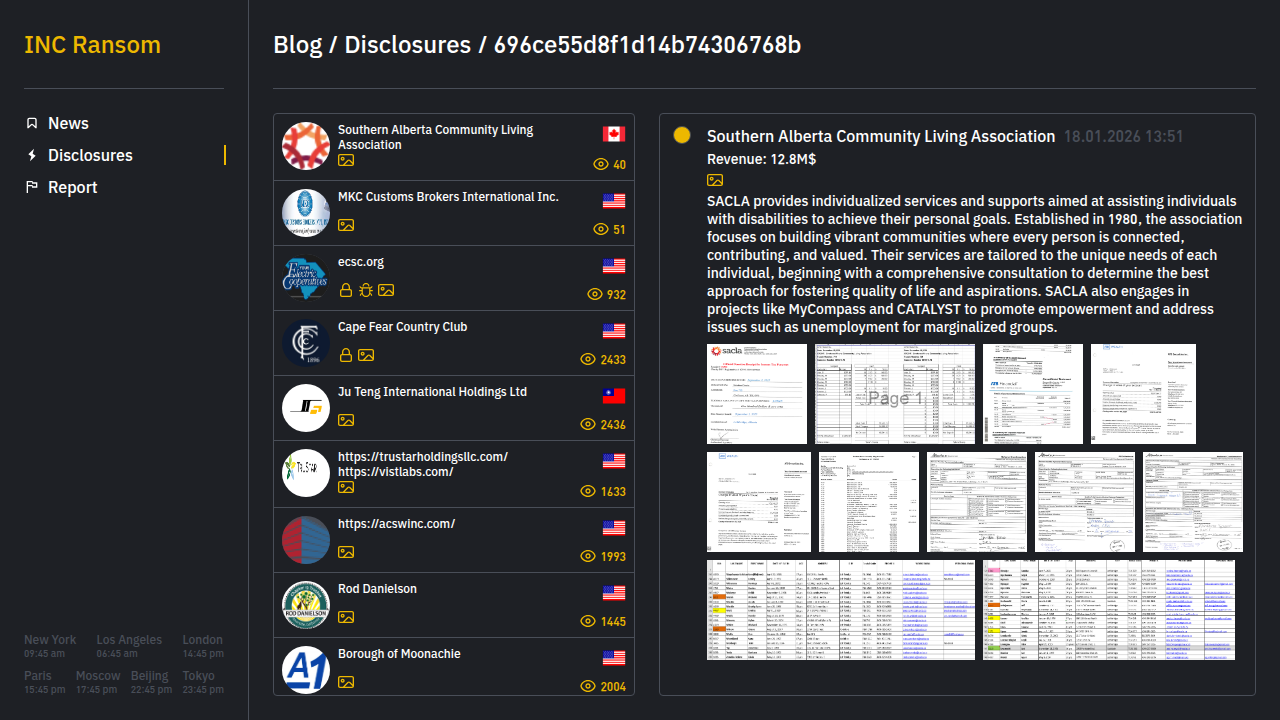
Task: Open the Report page from sidebar
Action: [x=72, y=187]
